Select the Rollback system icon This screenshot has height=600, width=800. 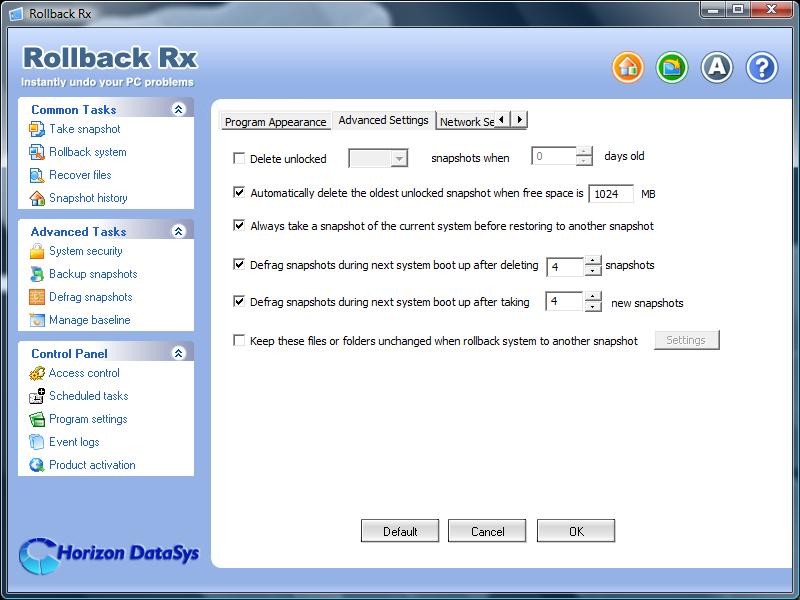click(x=37, y=152)
